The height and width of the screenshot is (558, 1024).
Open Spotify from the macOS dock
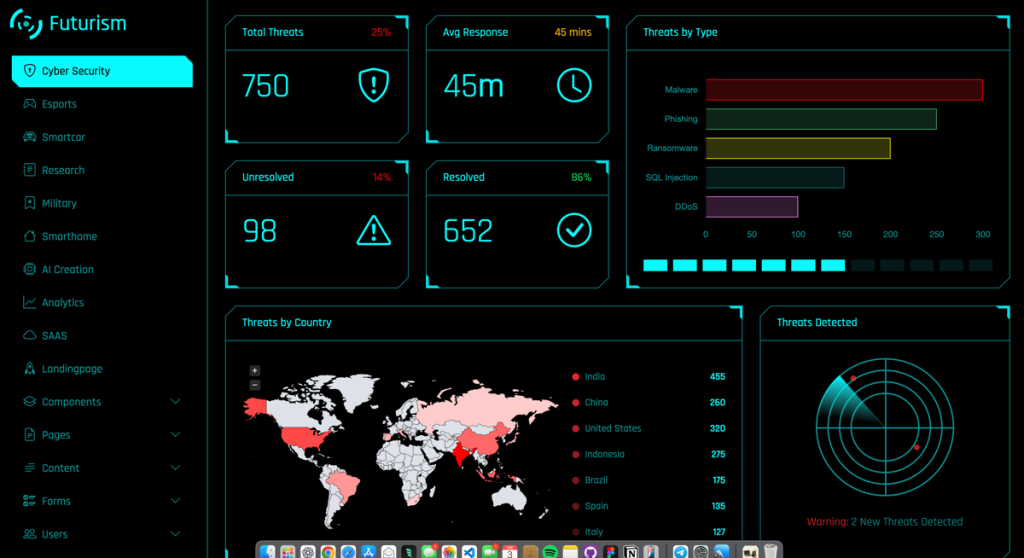549,551
